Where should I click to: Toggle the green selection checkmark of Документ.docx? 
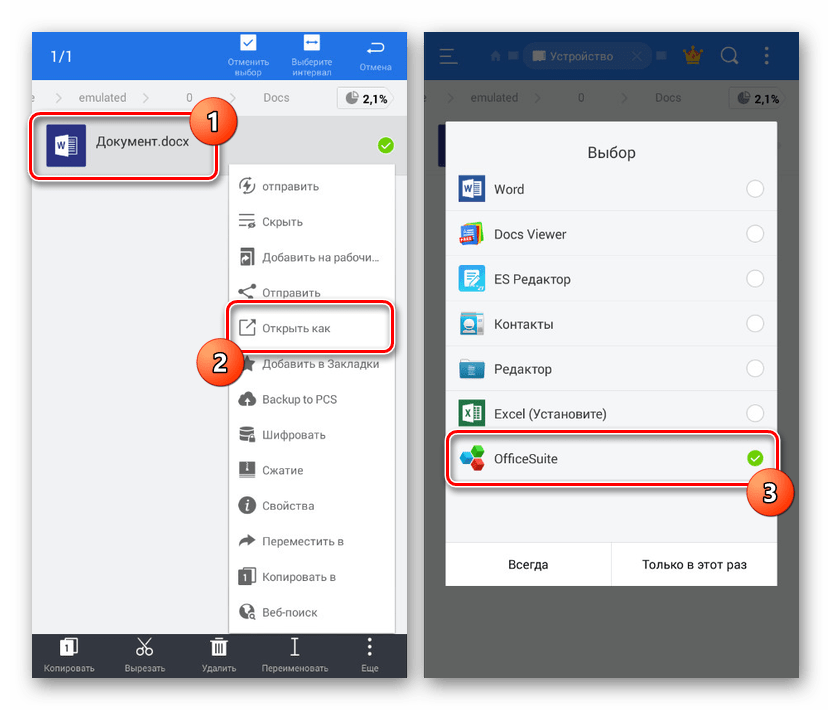(386, 145)
